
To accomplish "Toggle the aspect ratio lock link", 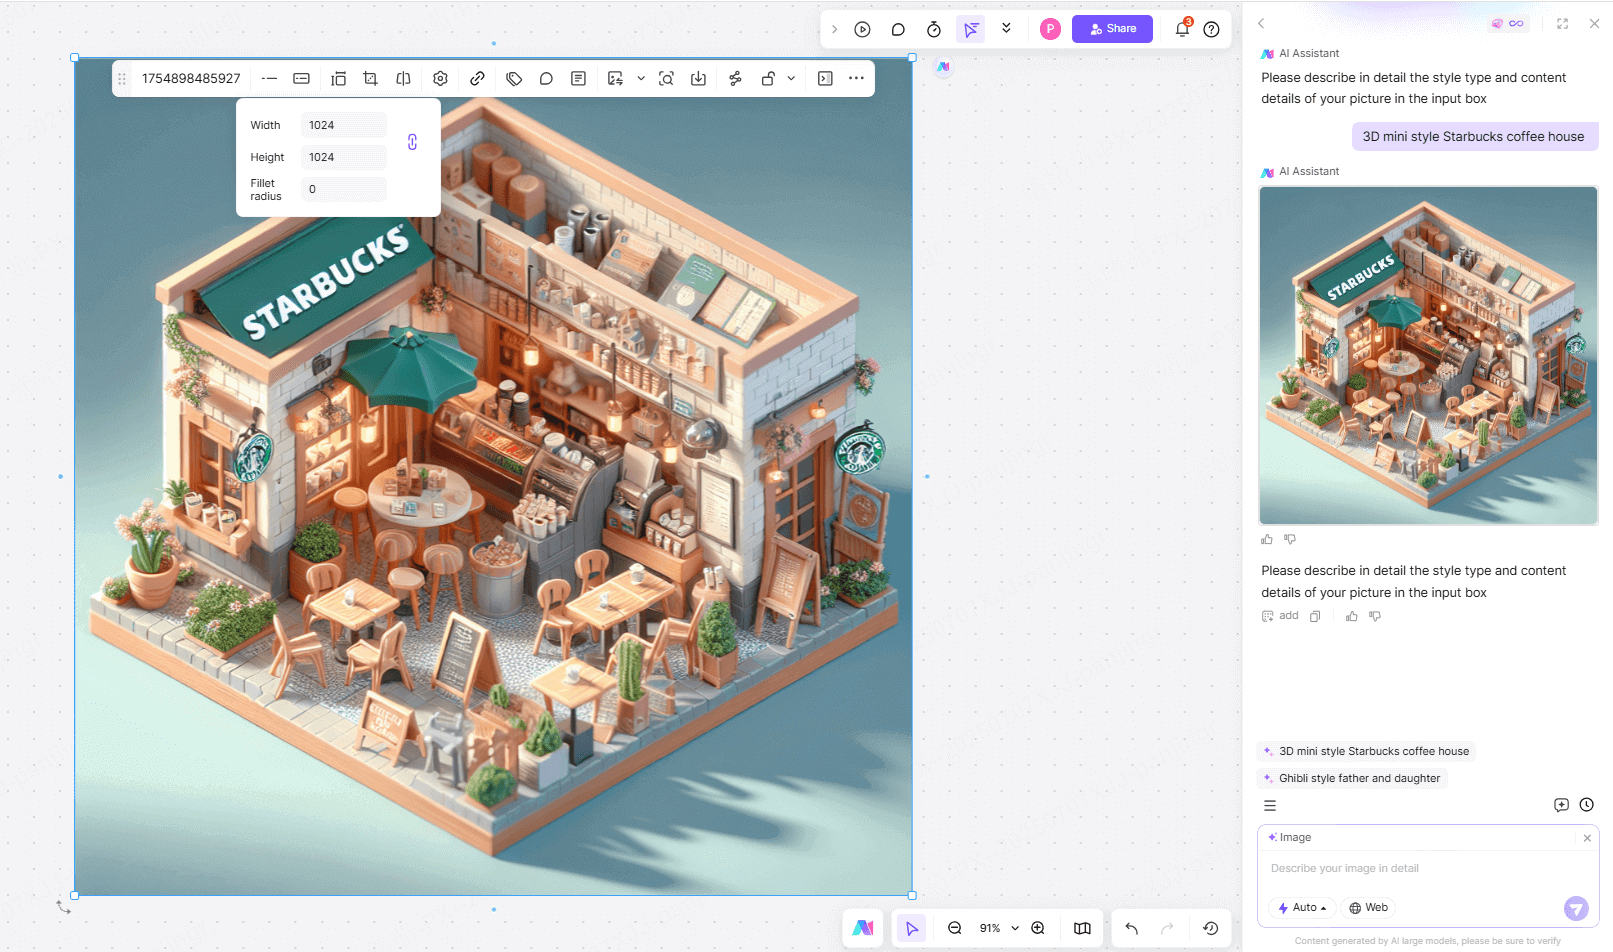I will (412, 142).
